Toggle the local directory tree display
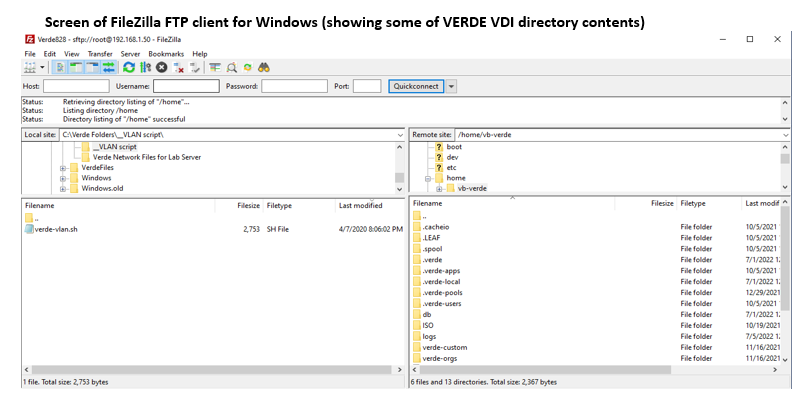 click(x=76, y=67)
